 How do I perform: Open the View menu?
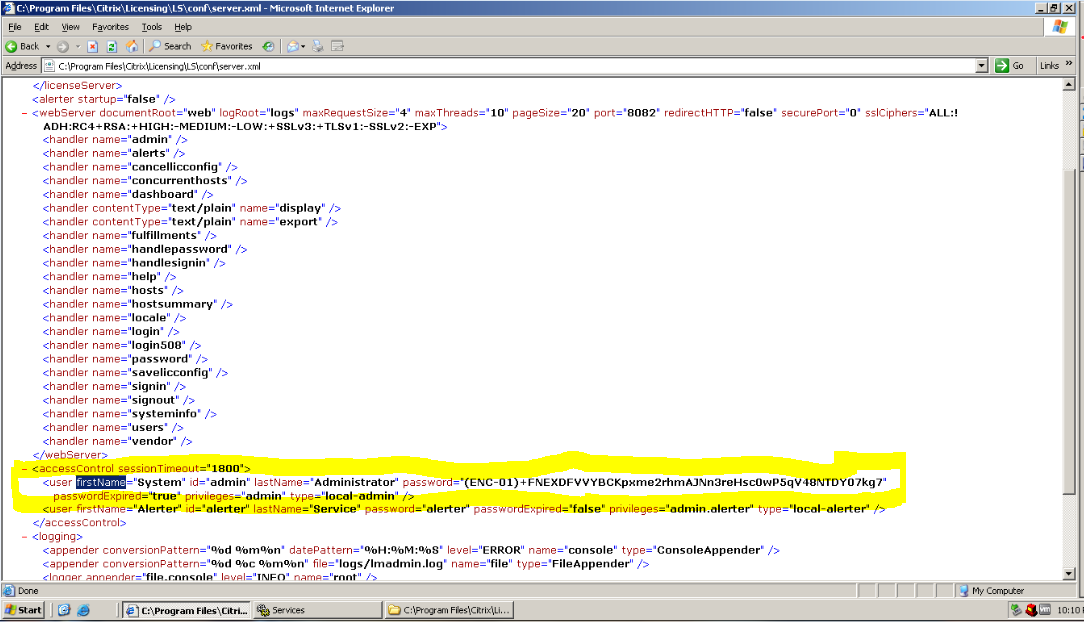(x=71, y=27)
